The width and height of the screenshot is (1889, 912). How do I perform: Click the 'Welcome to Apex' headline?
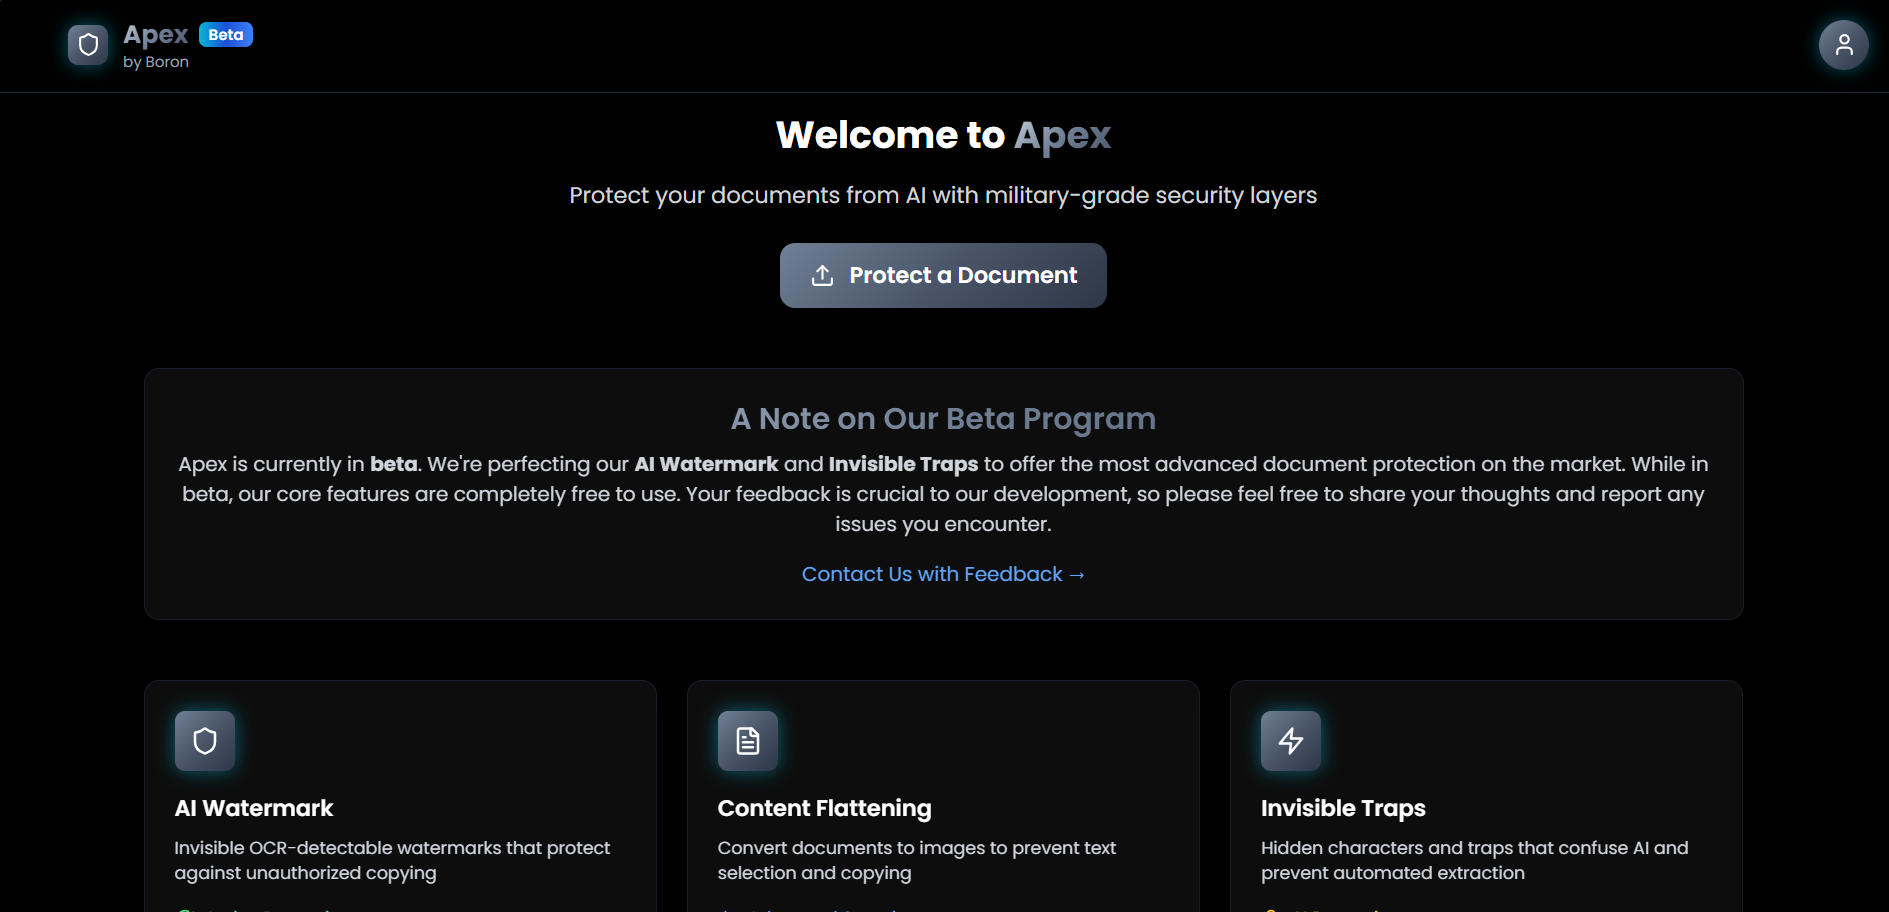tap(943, 135)
